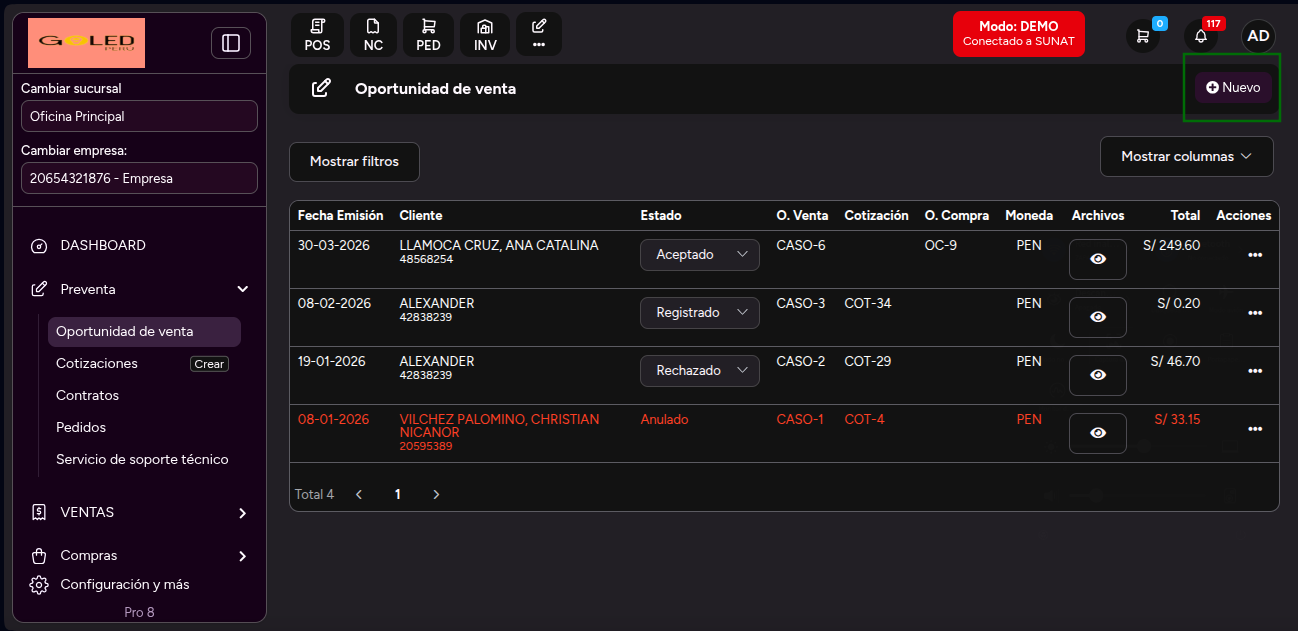Open the Mostrar columnas dropdown
Image resolution: width=1298 pixels, height=631 pixels.
pyautogui.click(x=1187, y=156)
